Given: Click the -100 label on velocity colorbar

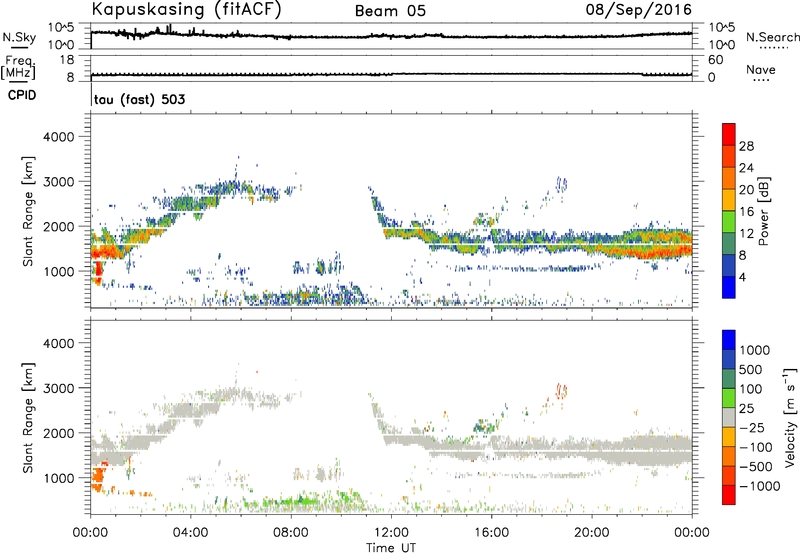Looking at the screenshot, I should pyautogui.click(x=755, y=447).
